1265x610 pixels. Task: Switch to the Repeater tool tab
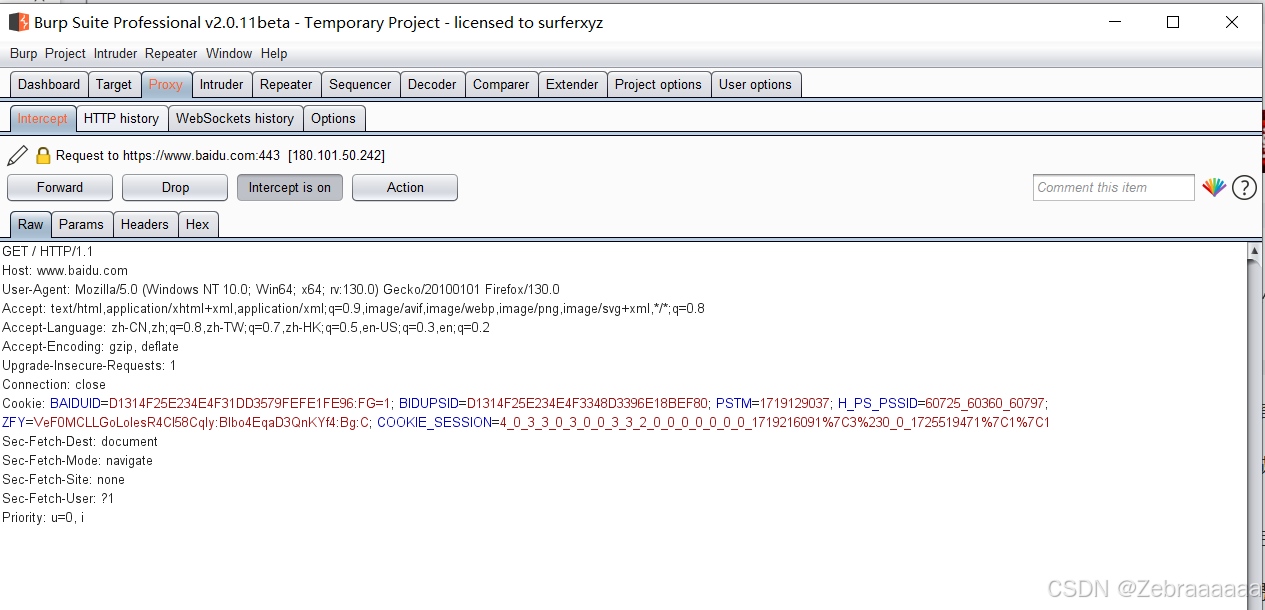[x=286, y=84]
